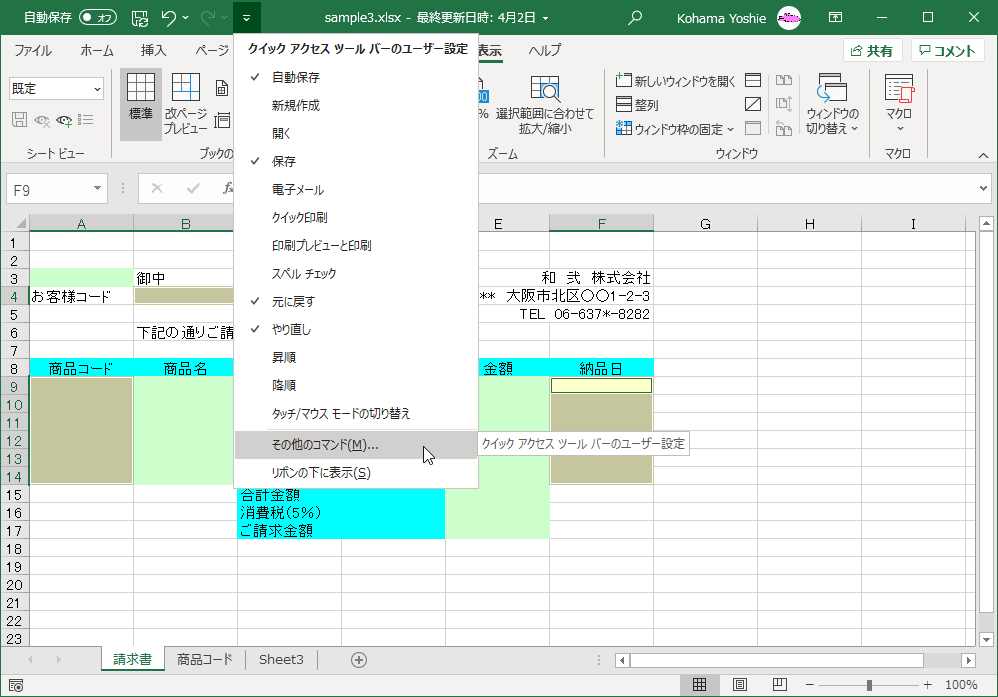The width and height of the screenshot is (998, 697).
Task: Click the 整列 arrange windows icon
Action: (x=624, y=104)
